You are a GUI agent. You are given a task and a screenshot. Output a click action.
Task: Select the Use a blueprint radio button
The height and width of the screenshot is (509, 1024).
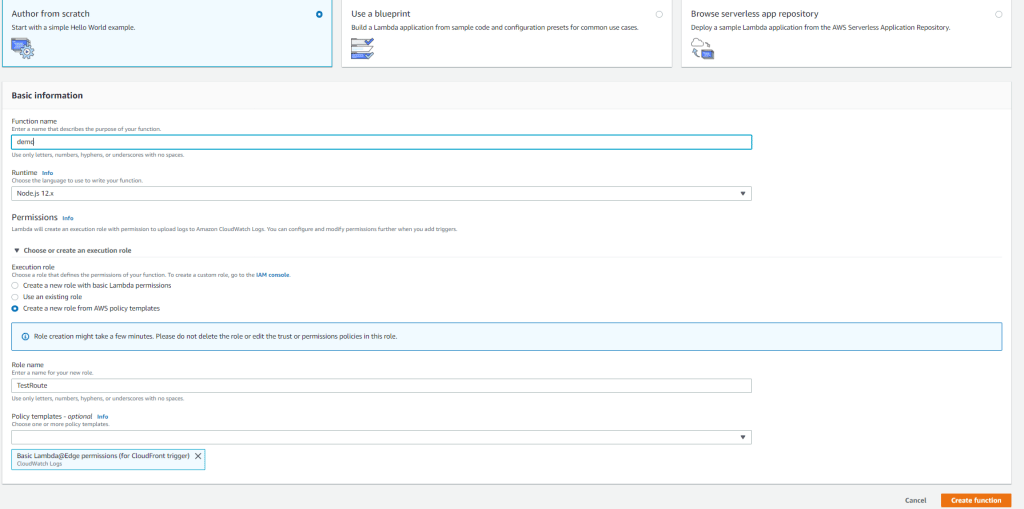coord(658,14)
